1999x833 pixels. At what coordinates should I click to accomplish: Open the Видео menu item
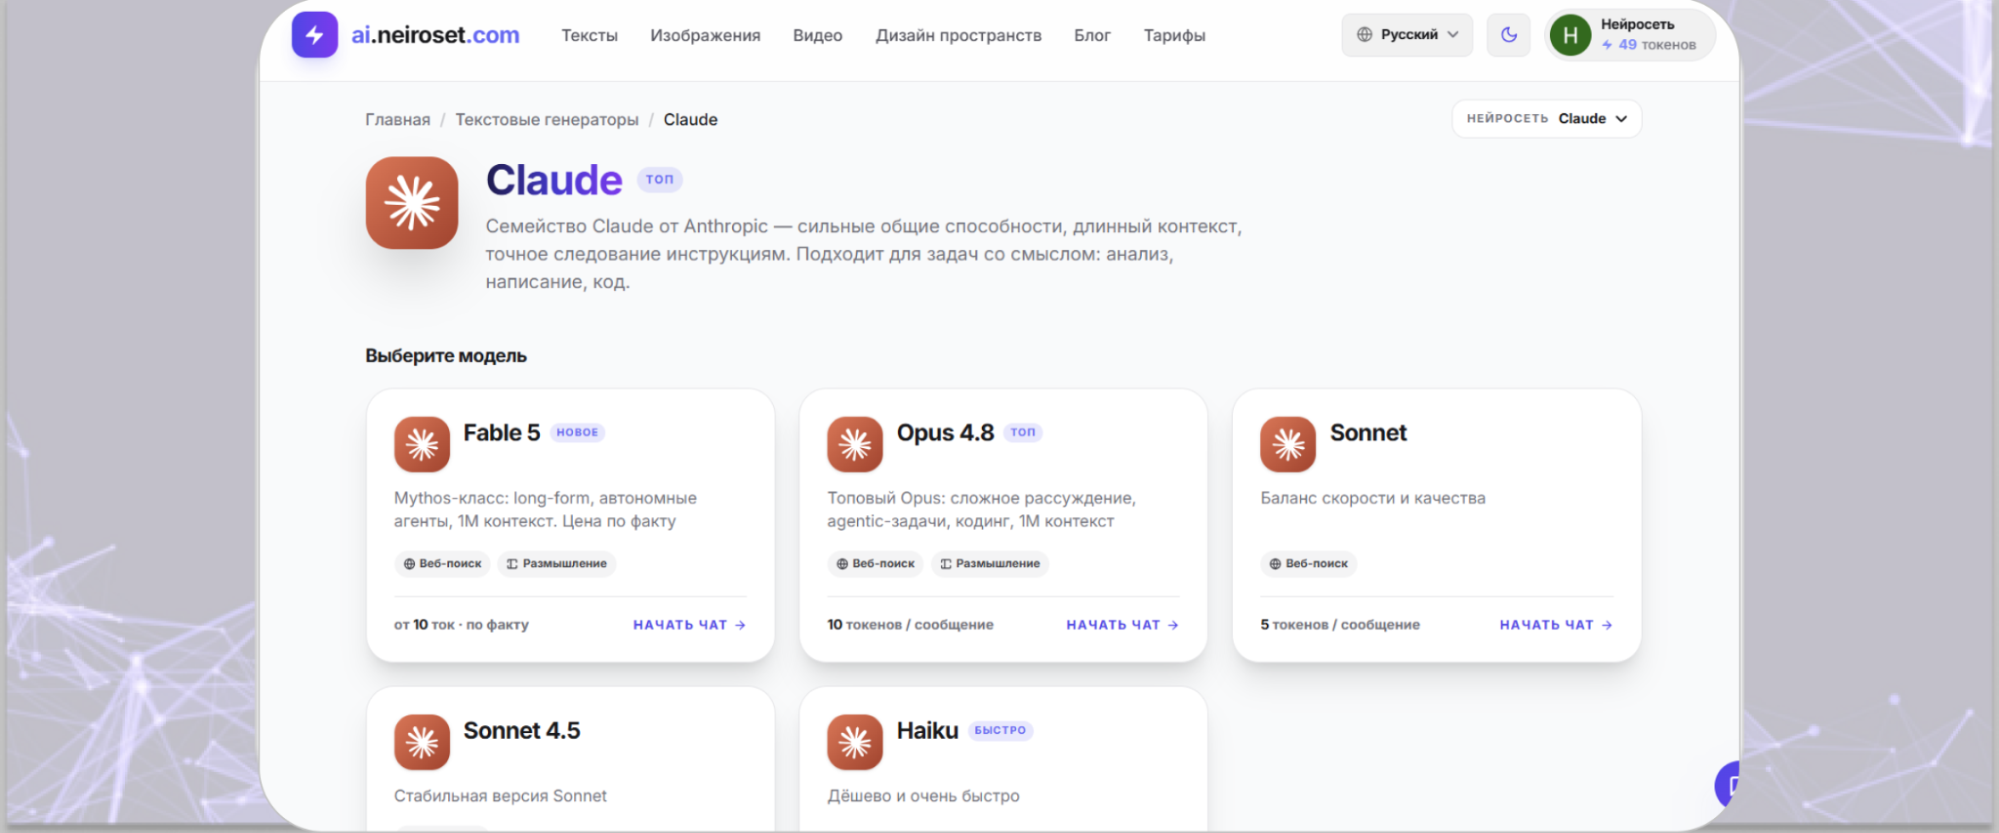817,35
